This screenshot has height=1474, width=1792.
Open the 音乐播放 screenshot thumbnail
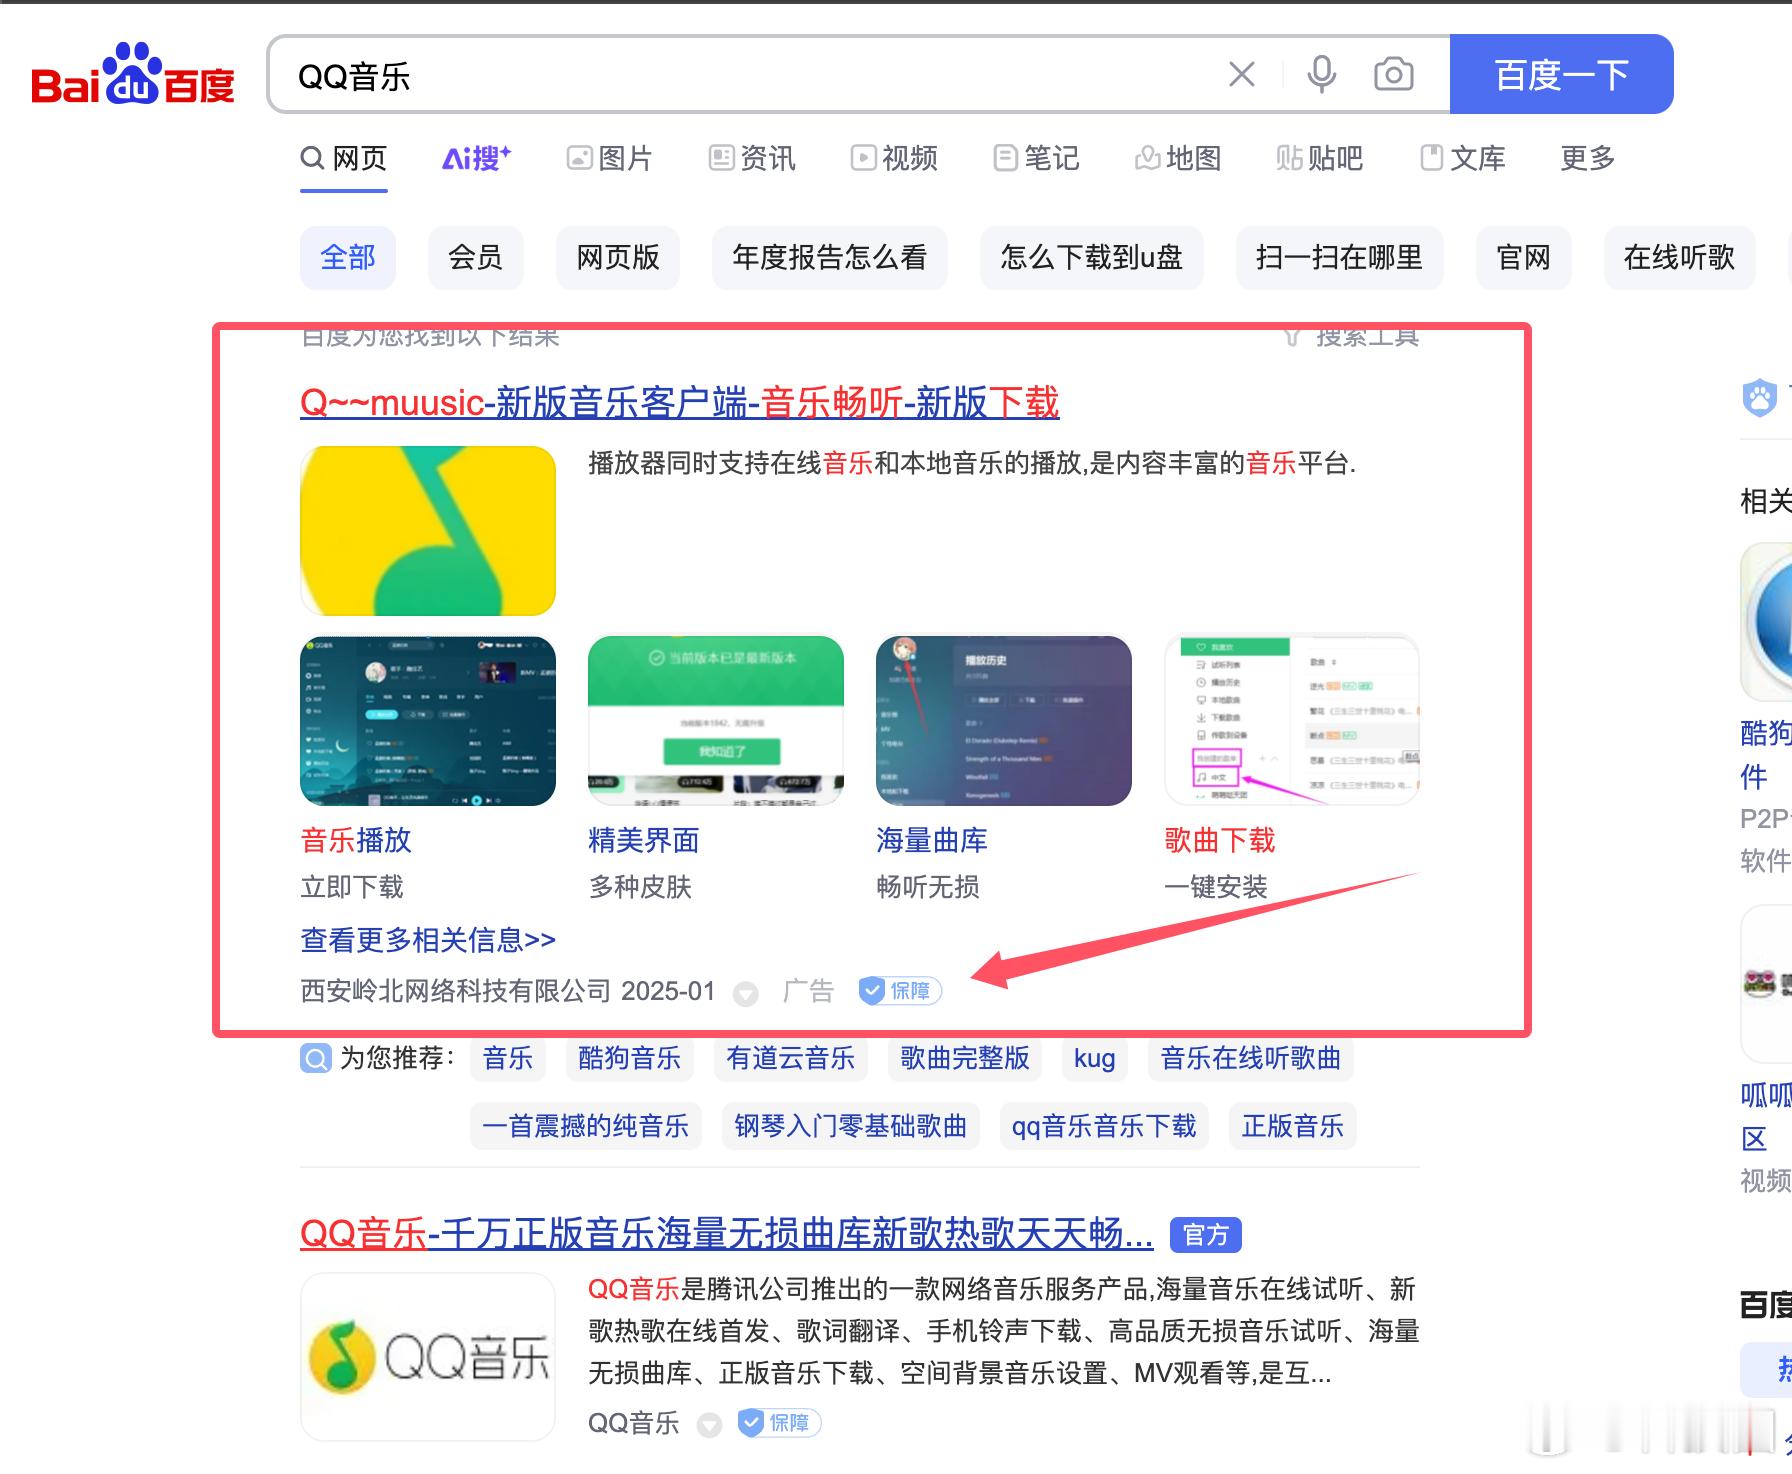(428, 721)
